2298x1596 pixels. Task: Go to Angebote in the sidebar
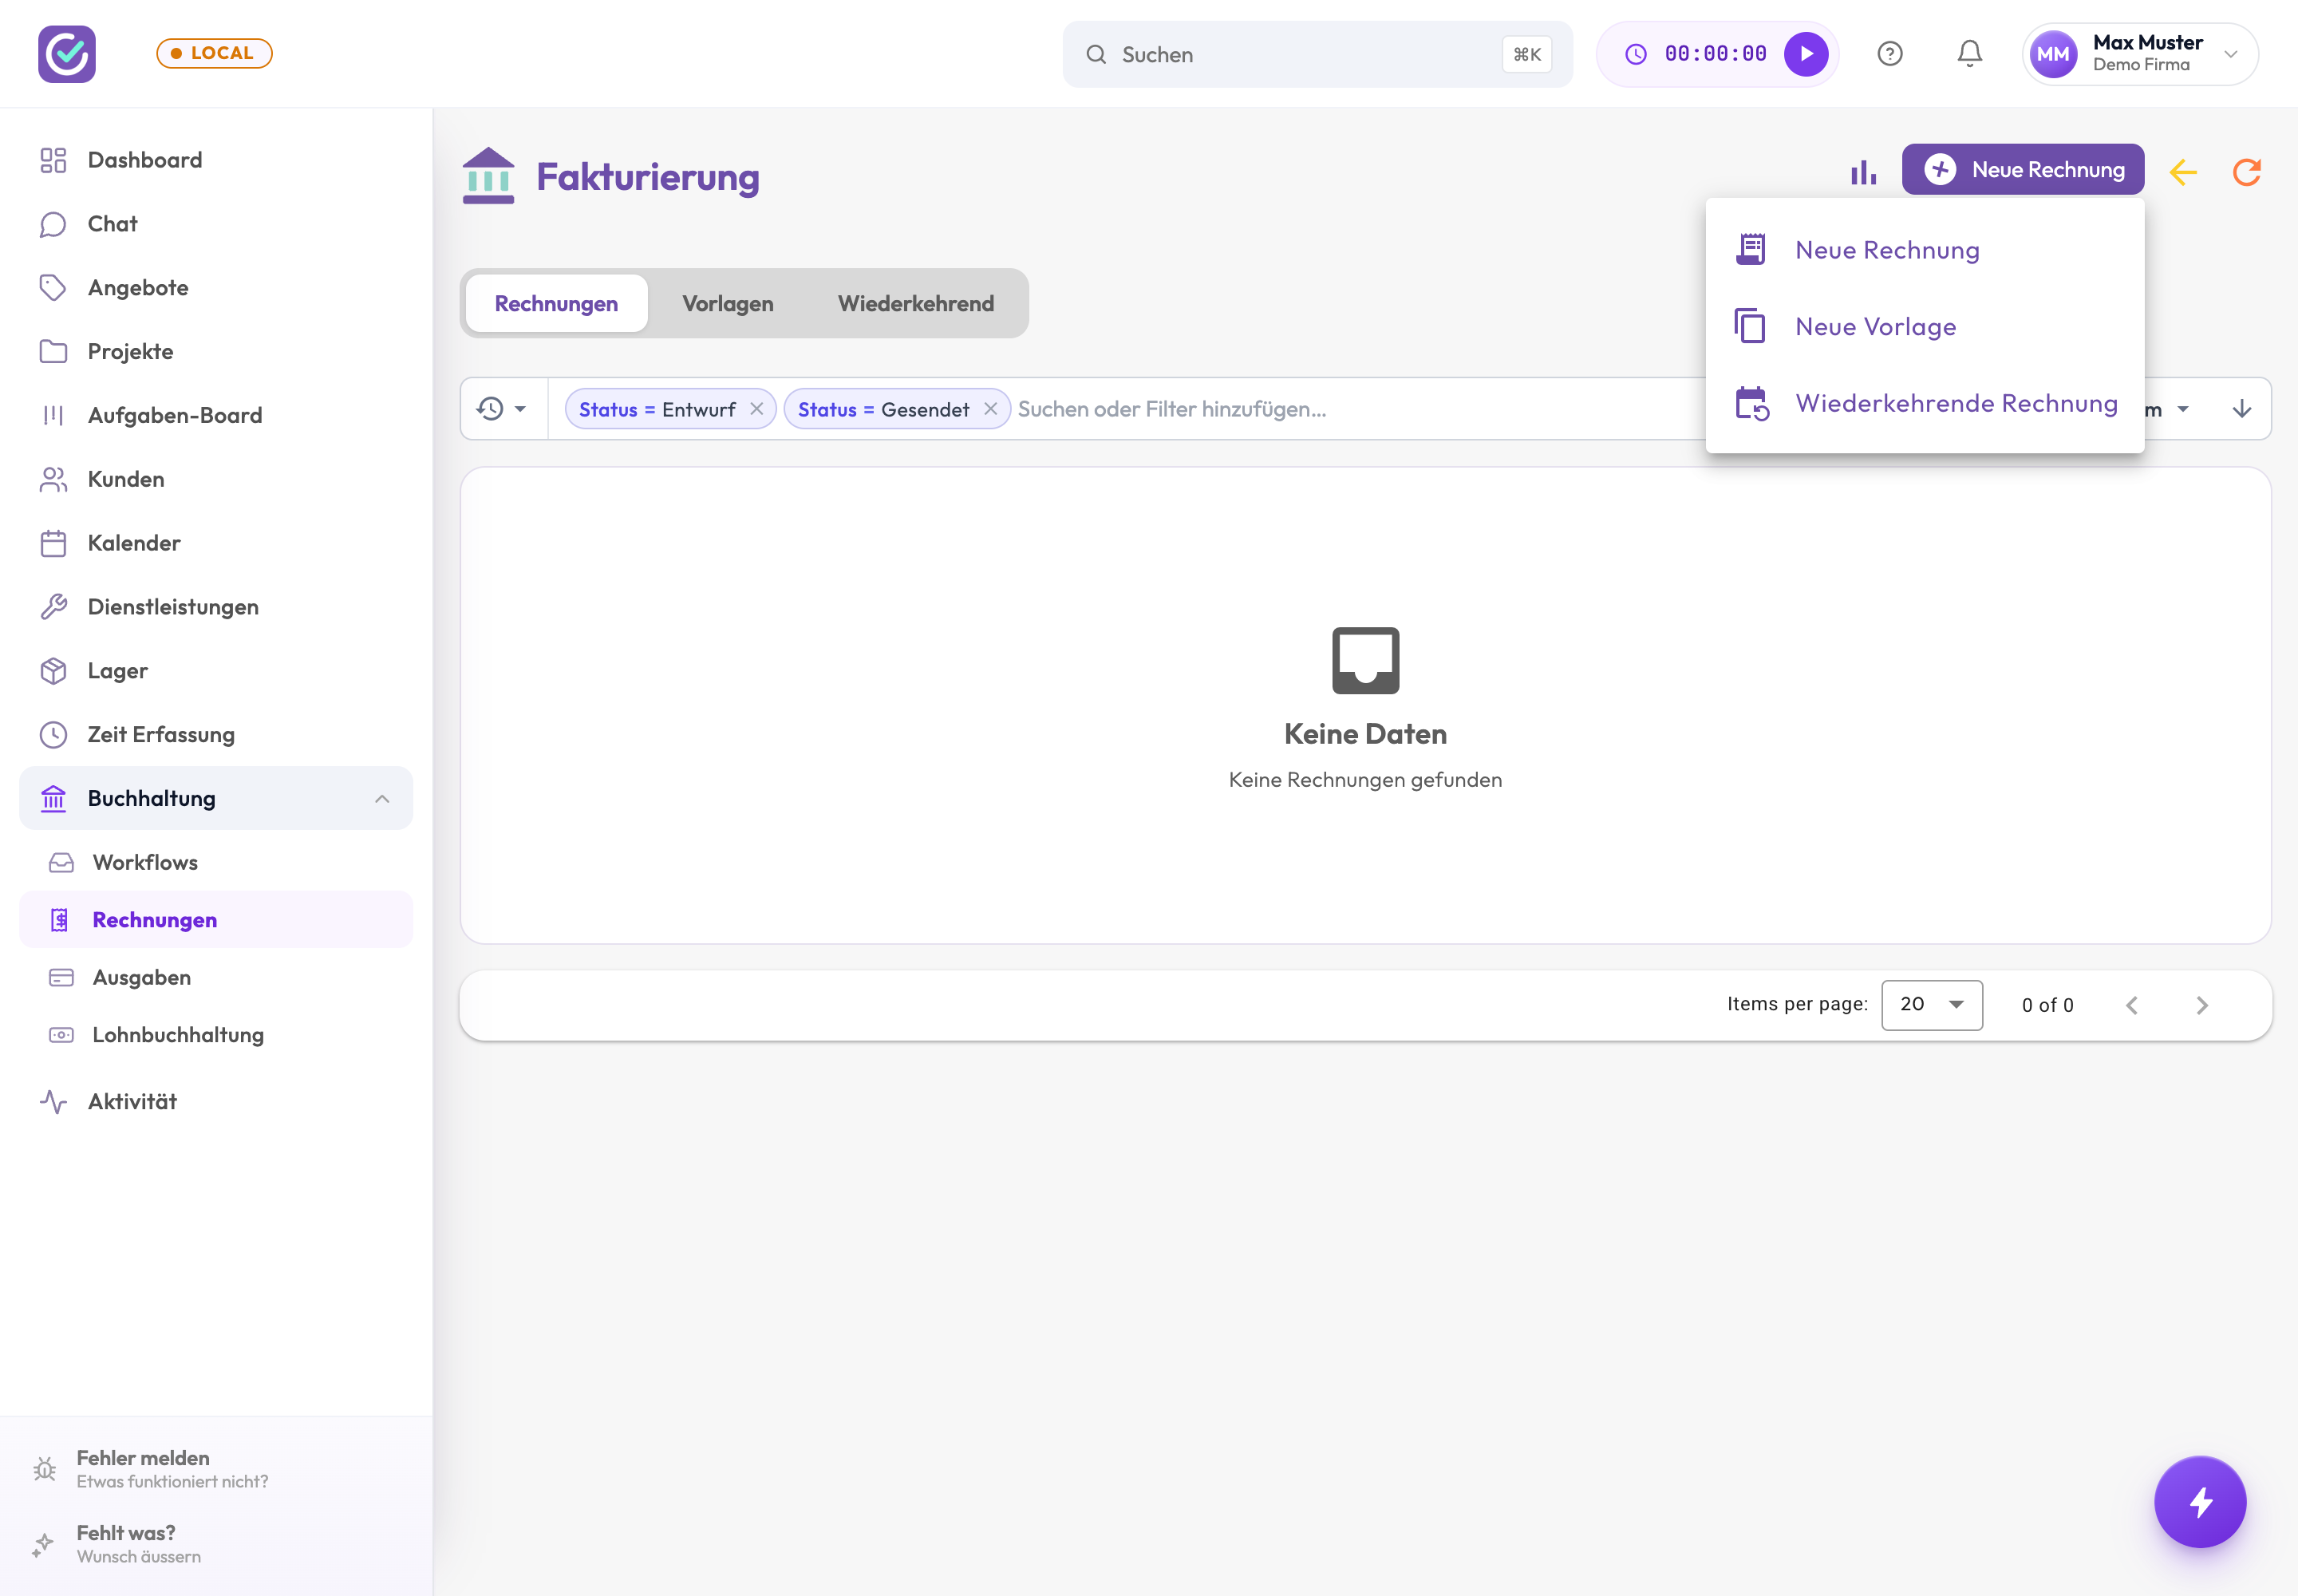(216, 288)
